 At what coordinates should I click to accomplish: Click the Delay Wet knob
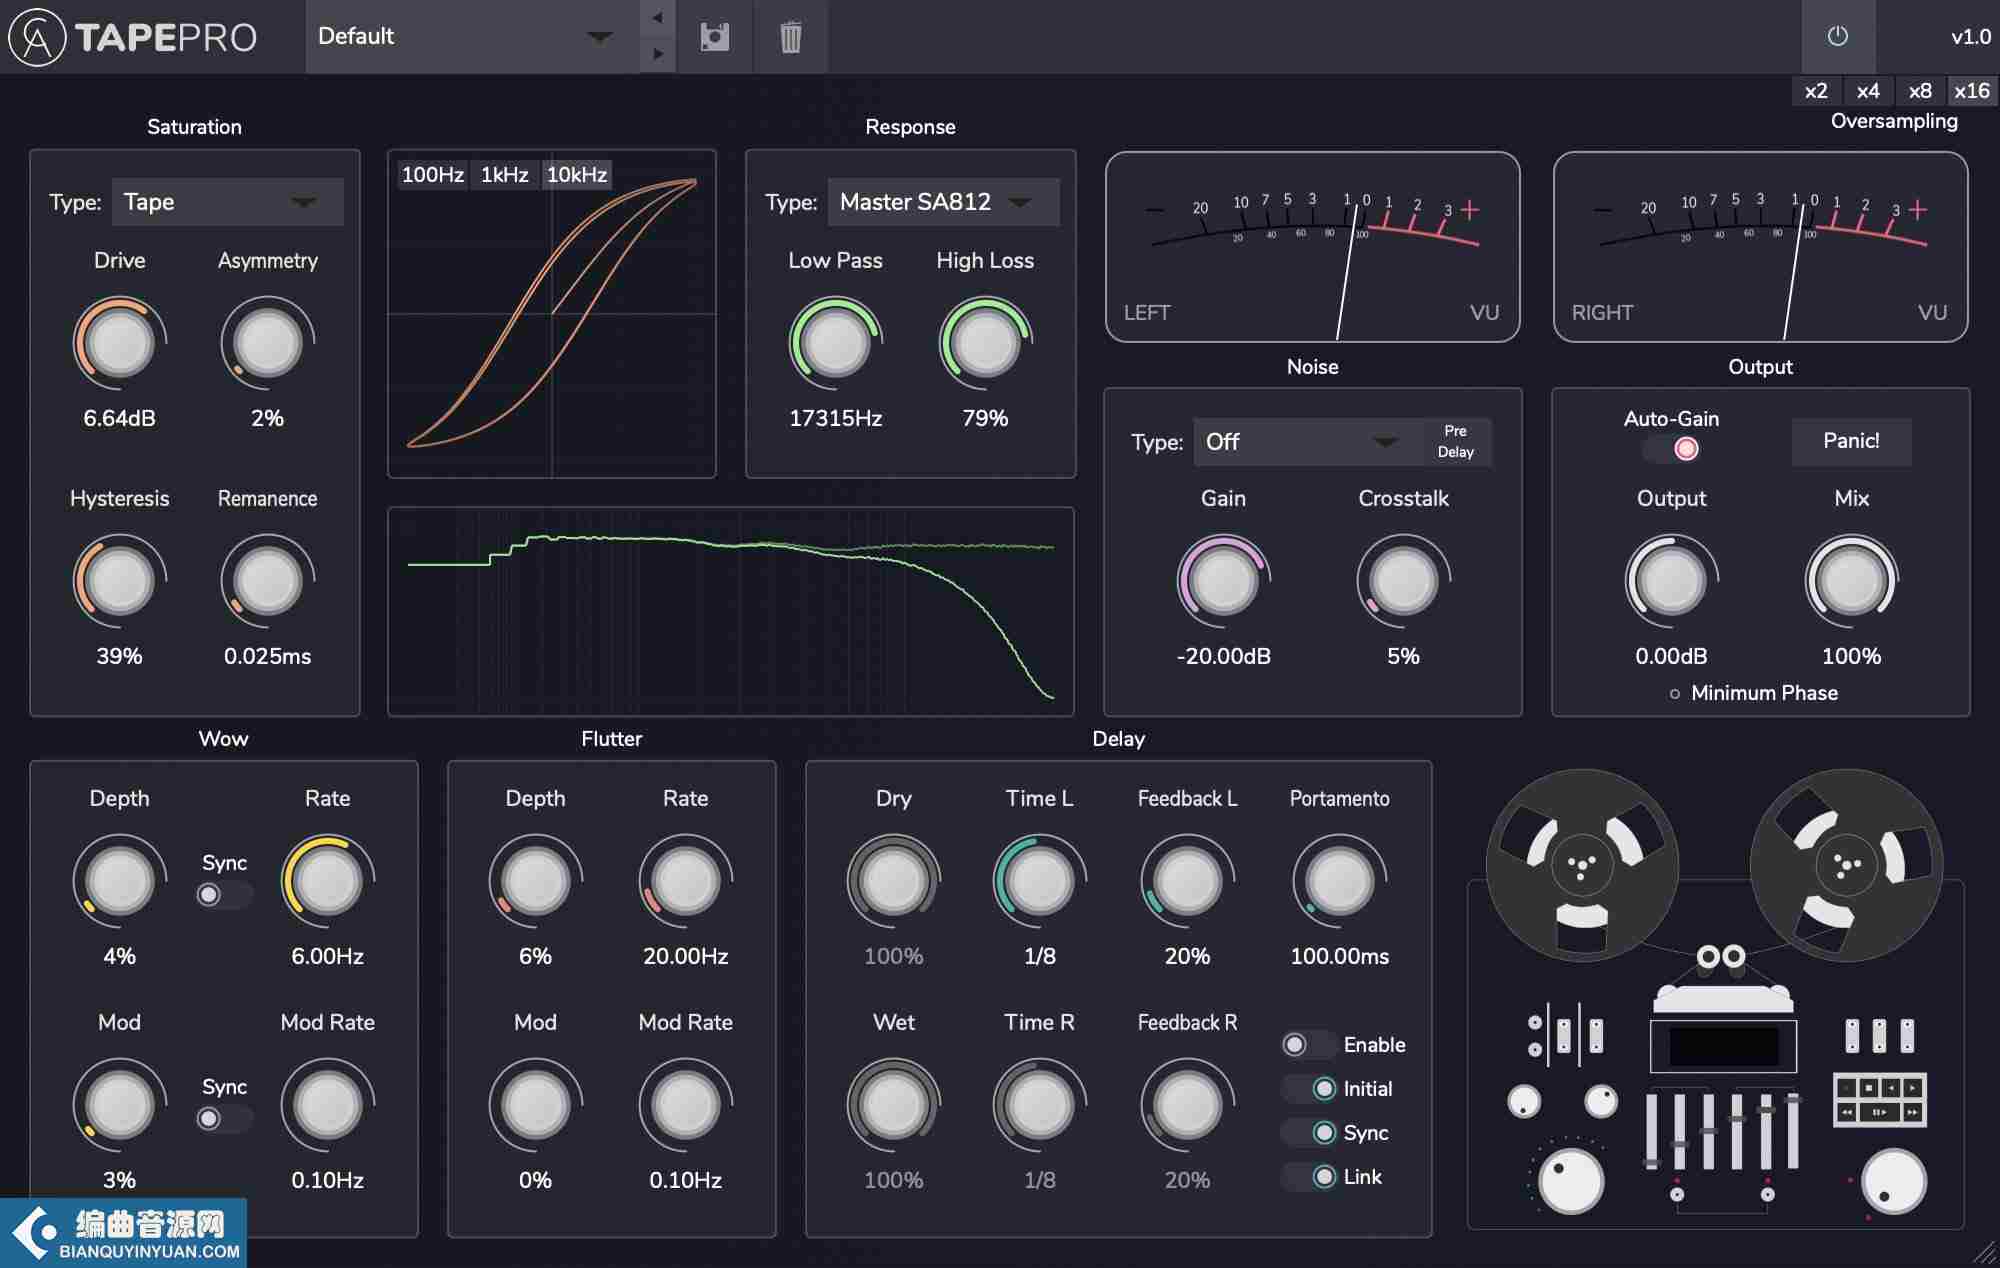[x=893, y=1106]
